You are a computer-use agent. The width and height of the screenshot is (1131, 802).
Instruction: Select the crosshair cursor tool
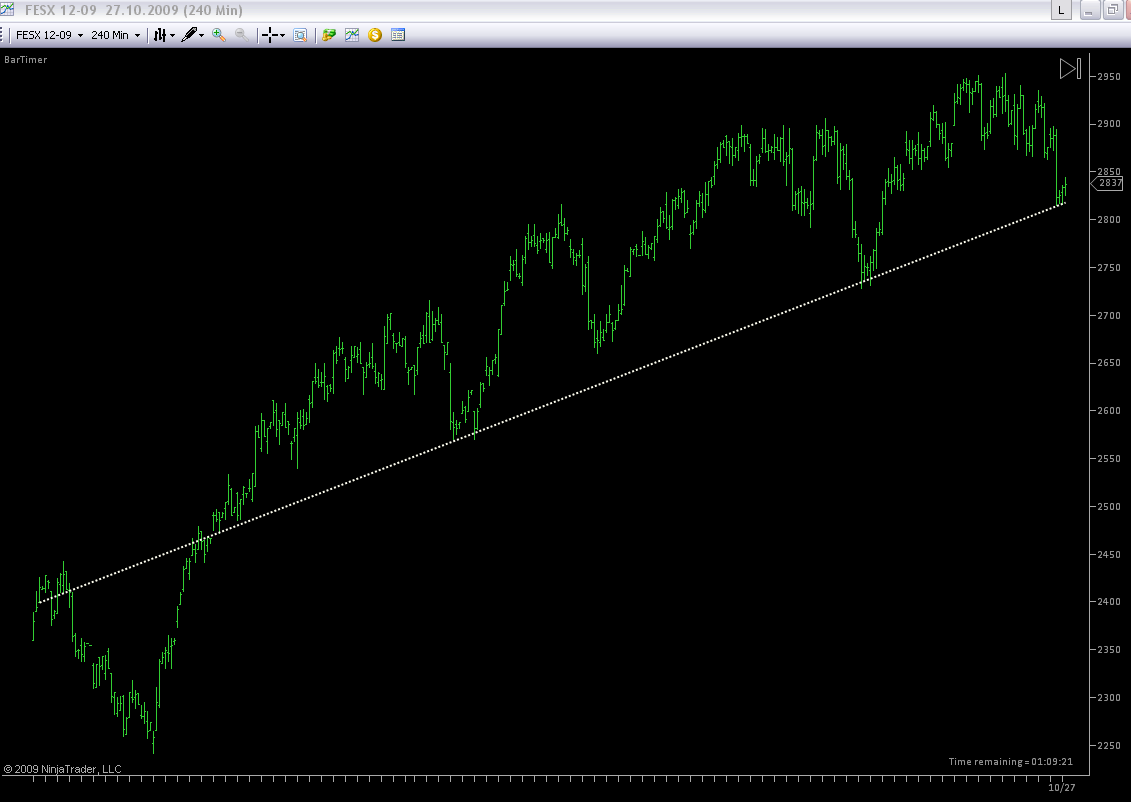[270, 35]
